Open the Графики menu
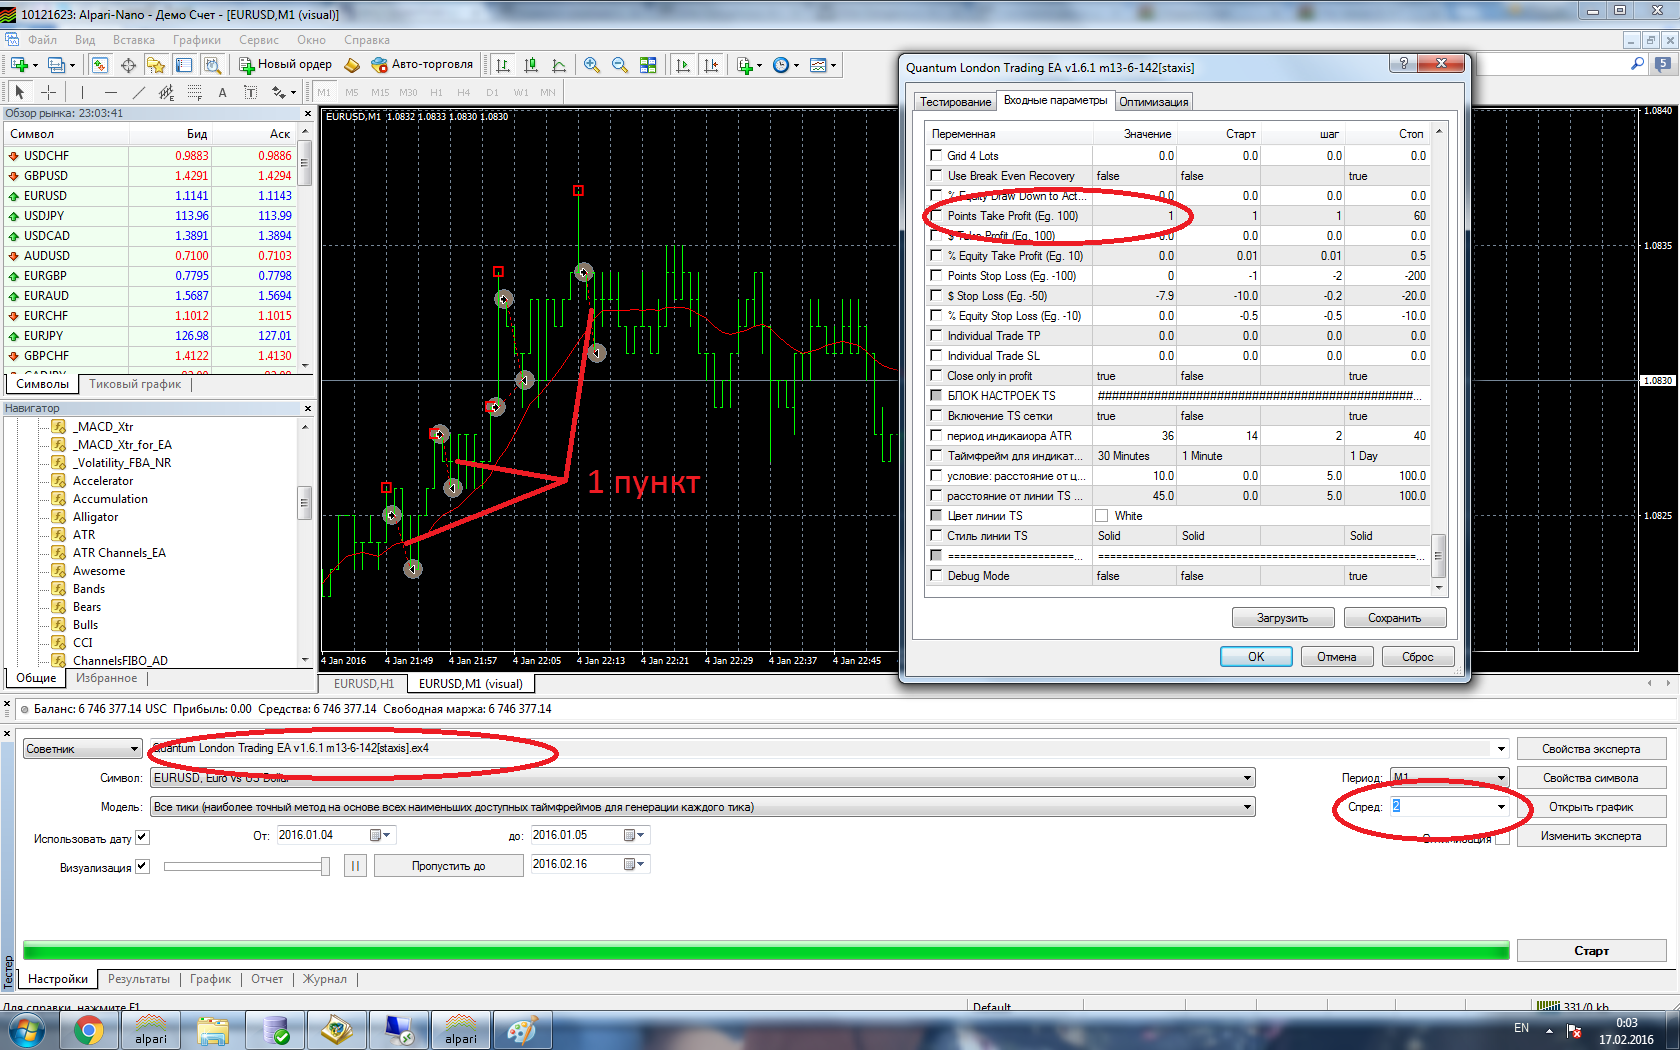 [x=197, y=40]
